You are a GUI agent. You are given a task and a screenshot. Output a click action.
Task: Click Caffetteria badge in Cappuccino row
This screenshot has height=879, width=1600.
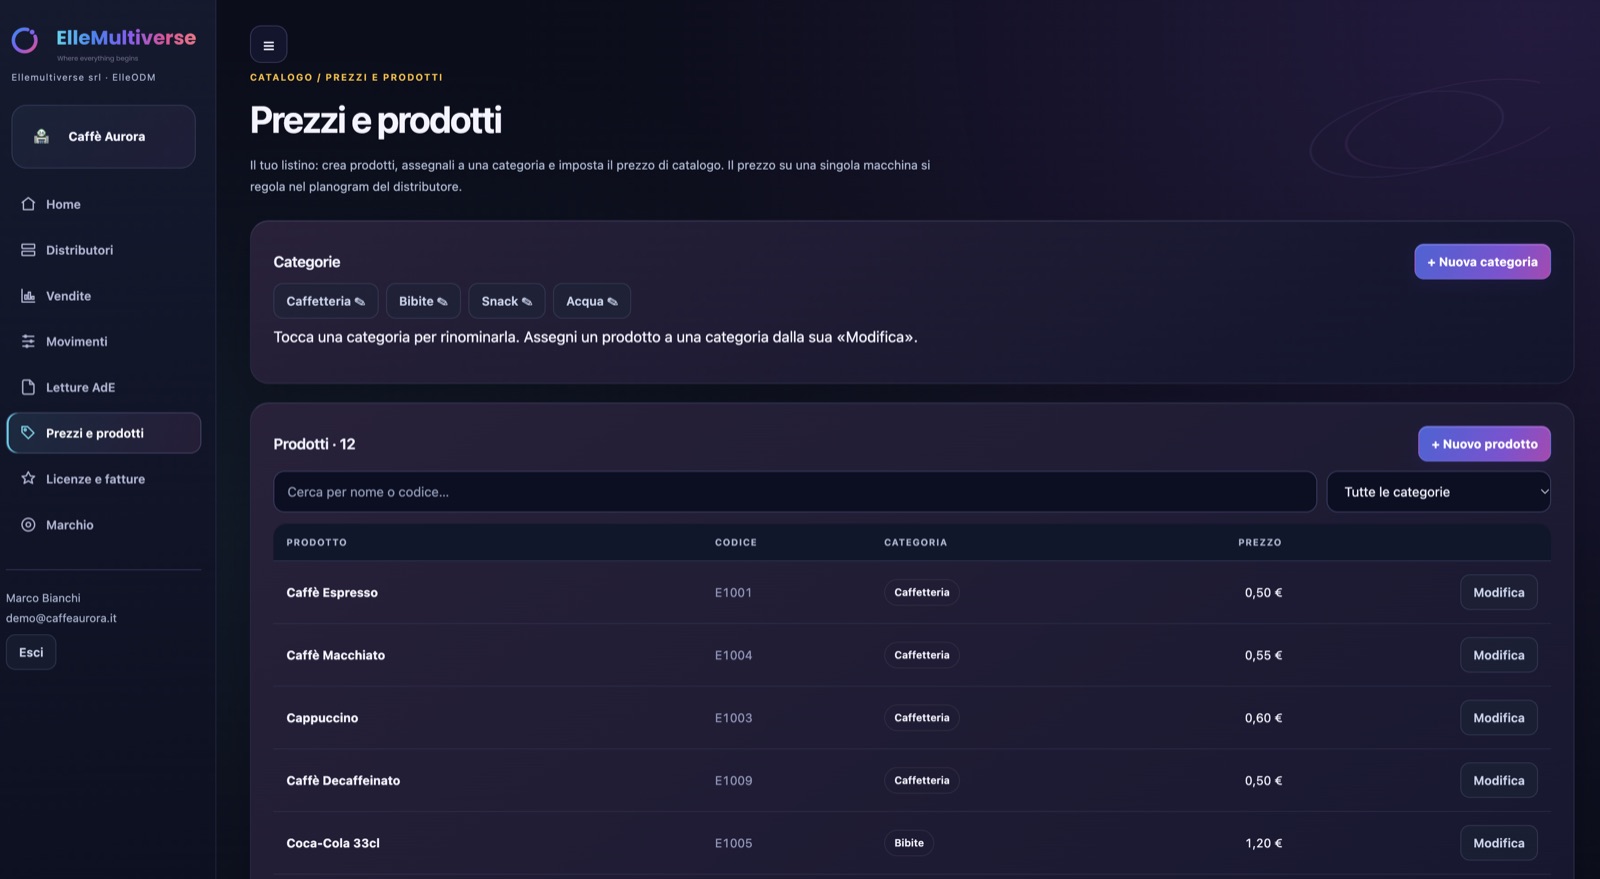921,718
